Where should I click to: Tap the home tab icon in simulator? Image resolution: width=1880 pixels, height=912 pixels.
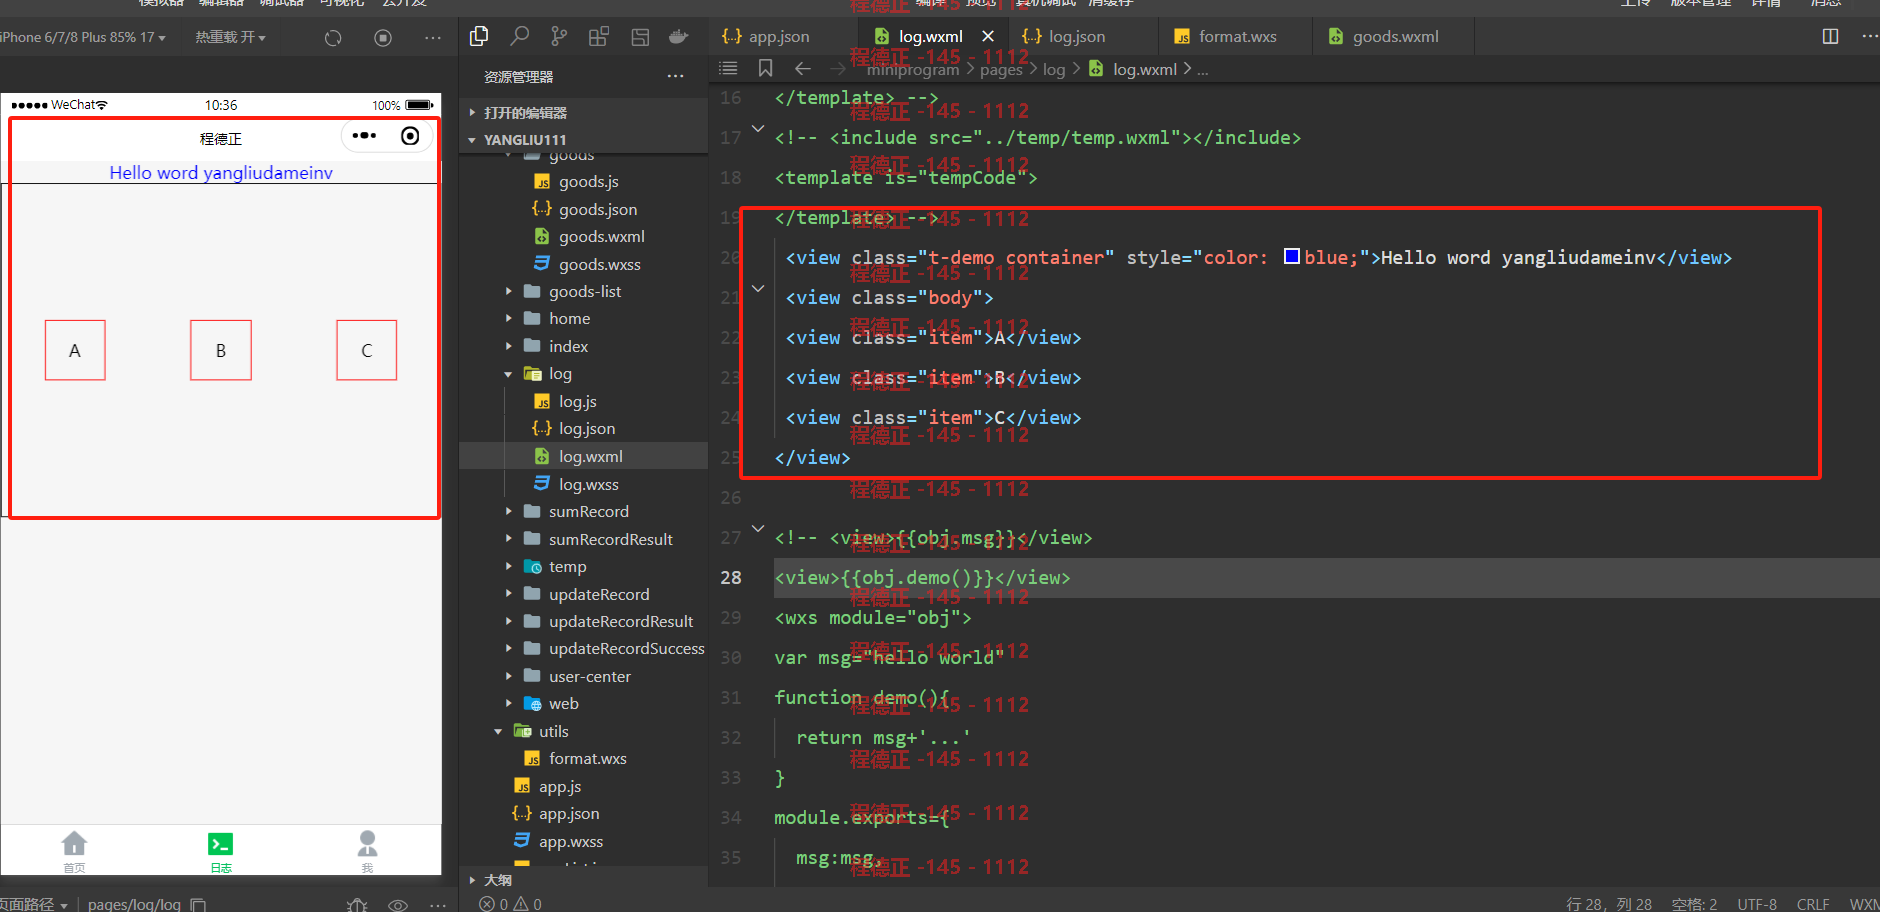click(74, 843)
